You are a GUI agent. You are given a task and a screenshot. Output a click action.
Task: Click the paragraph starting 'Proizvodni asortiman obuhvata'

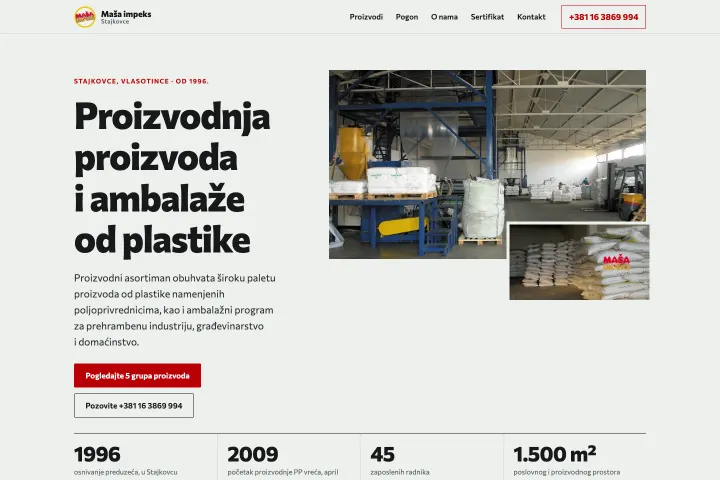tap(175, 310)
